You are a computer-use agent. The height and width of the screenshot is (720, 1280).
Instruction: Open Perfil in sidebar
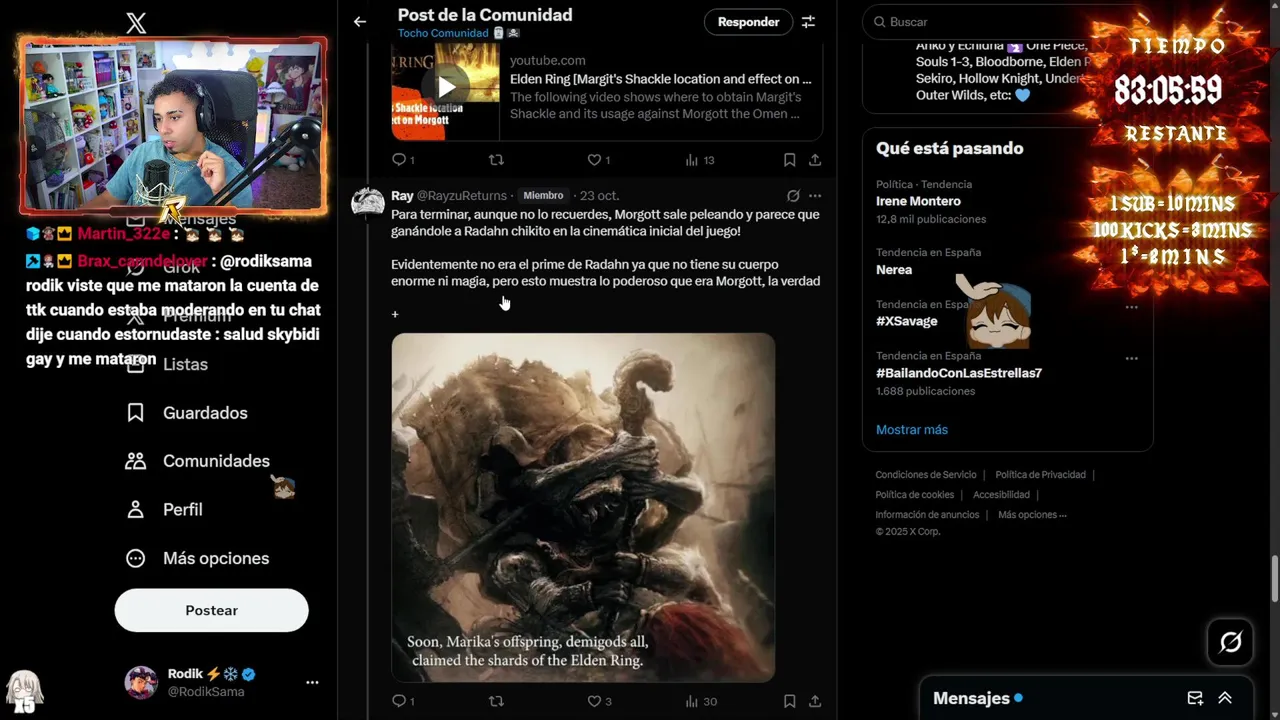pyautogui.click(x=164, y=510)
